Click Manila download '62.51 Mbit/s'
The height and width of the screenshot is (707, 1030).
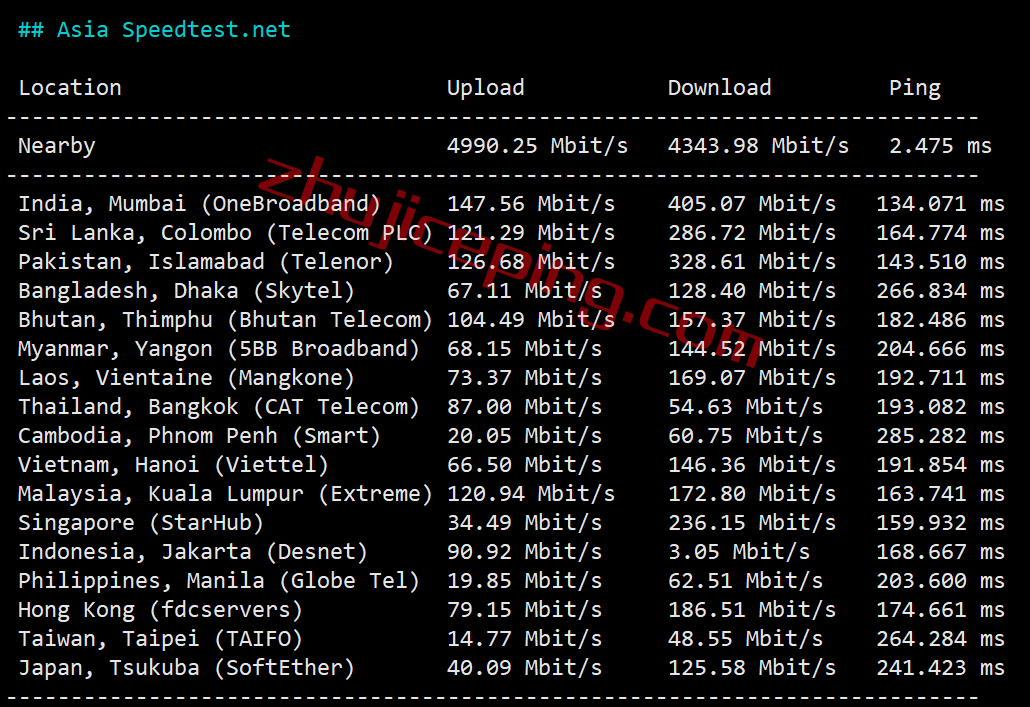745,580
